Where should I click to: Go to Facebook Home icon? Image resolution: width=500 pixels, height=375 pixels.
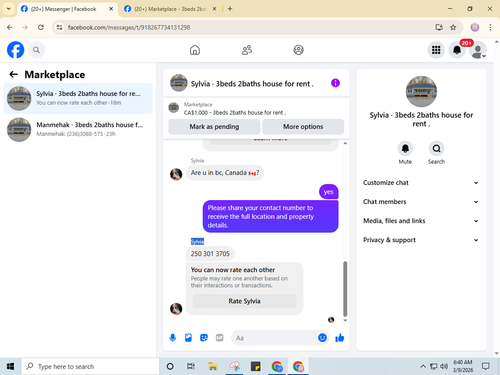click(x=195, y=50)
